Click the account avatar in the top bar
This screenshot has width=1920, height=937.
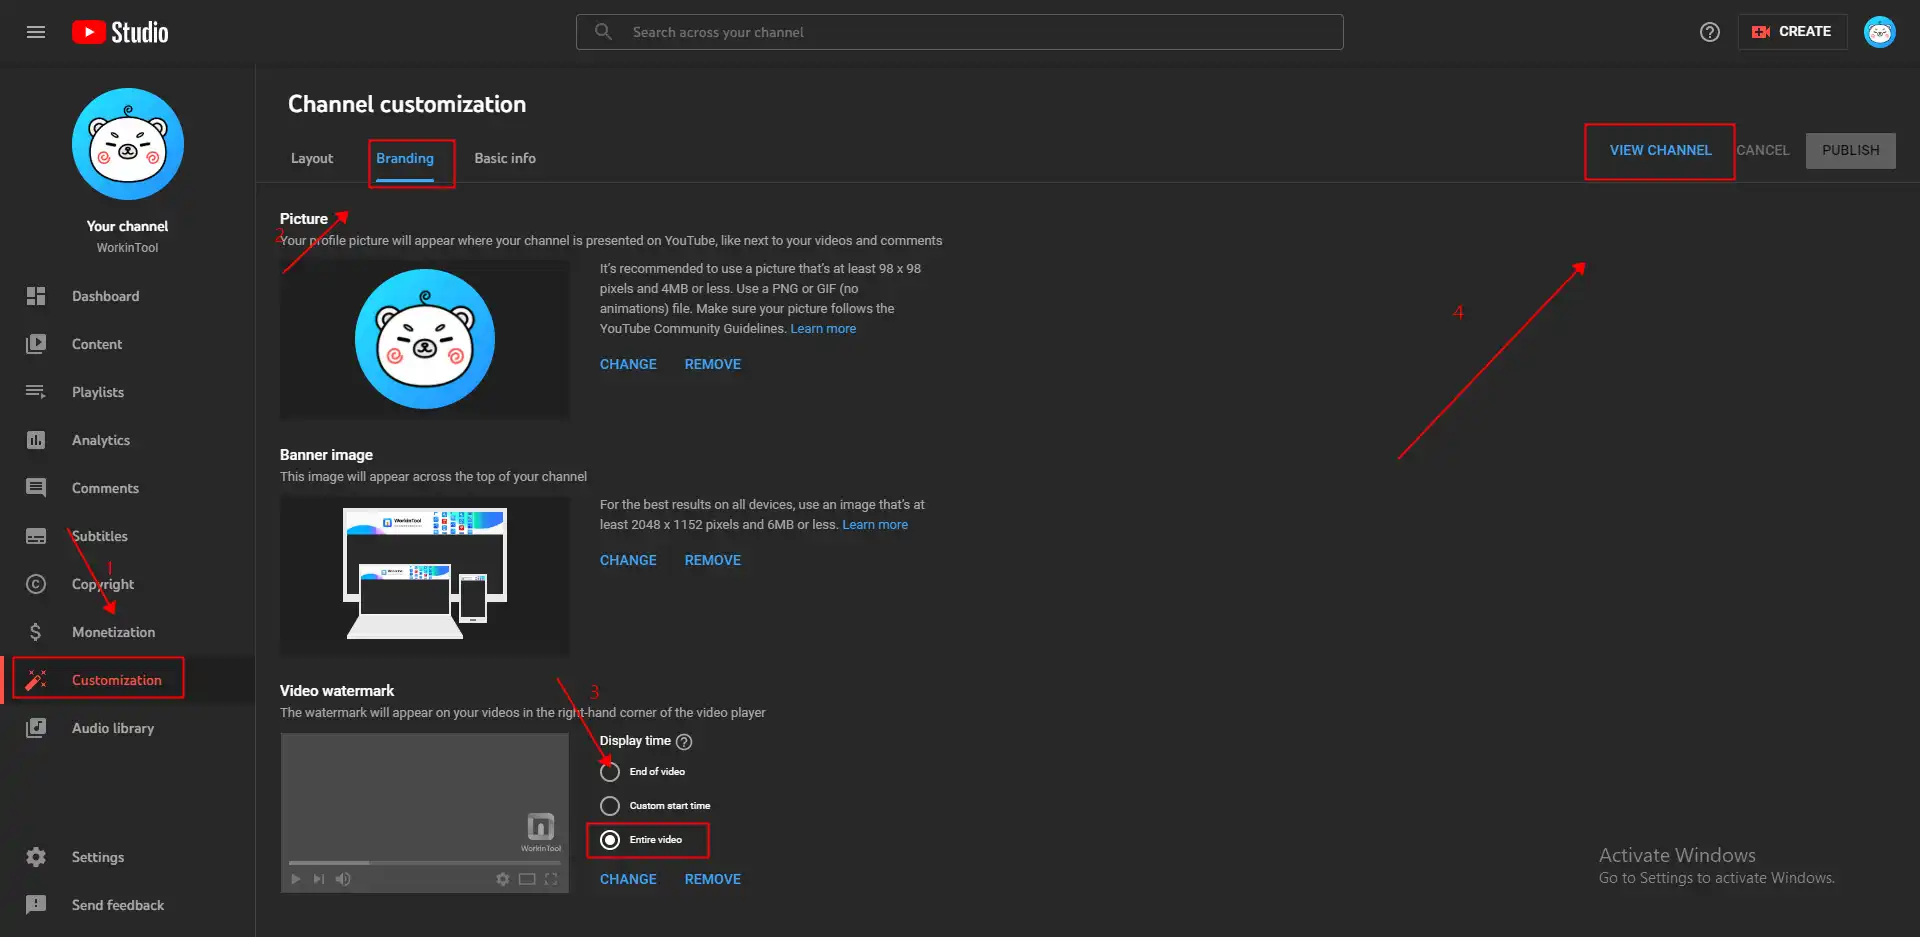point(1880,32)
